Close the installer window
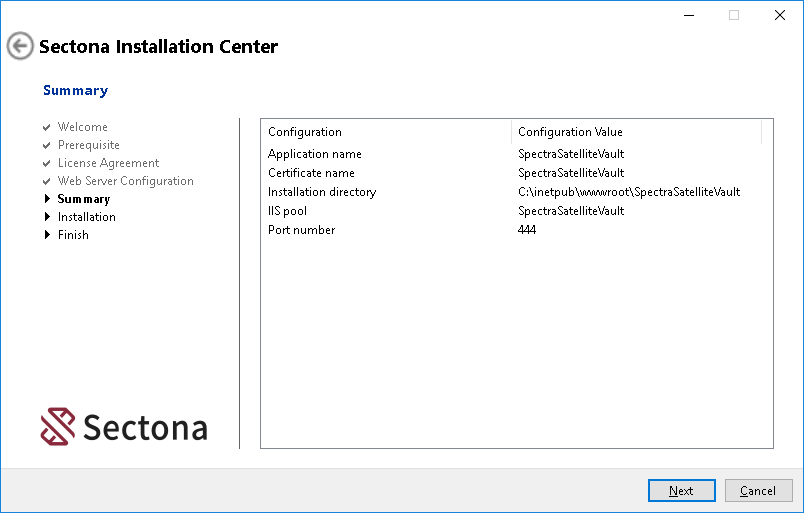The image size is (804, 513). (x=780, y=15)
